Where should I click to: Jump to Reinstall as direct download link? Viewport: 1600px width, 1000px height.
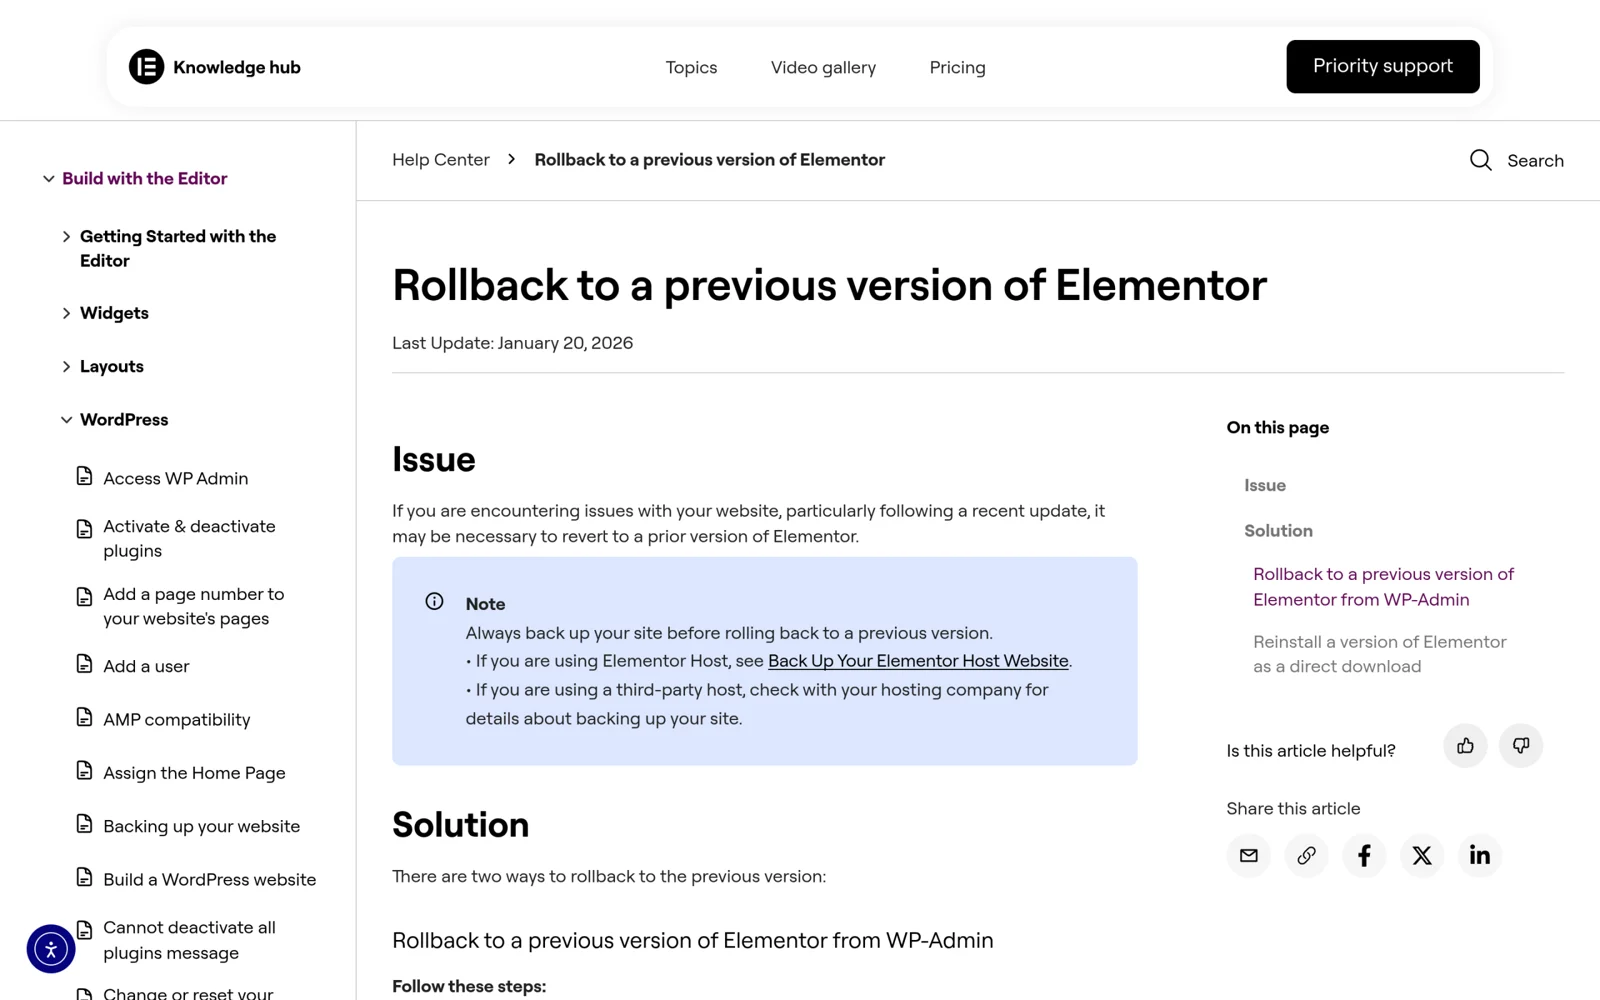pos(1379,654)
